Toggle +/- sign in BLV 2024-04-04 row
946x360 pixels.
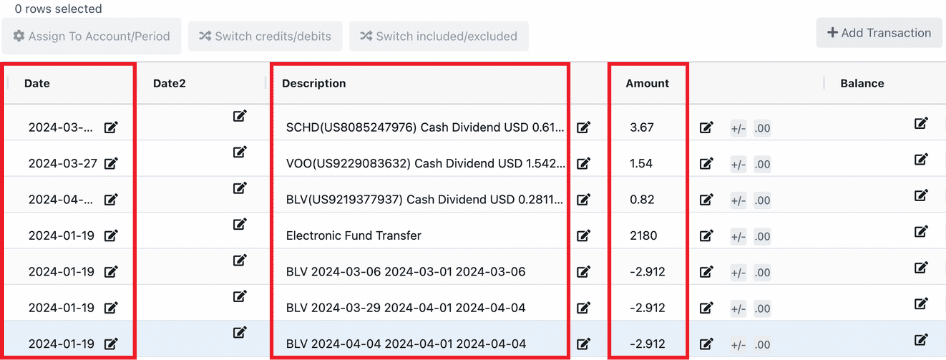pos(738,345)
